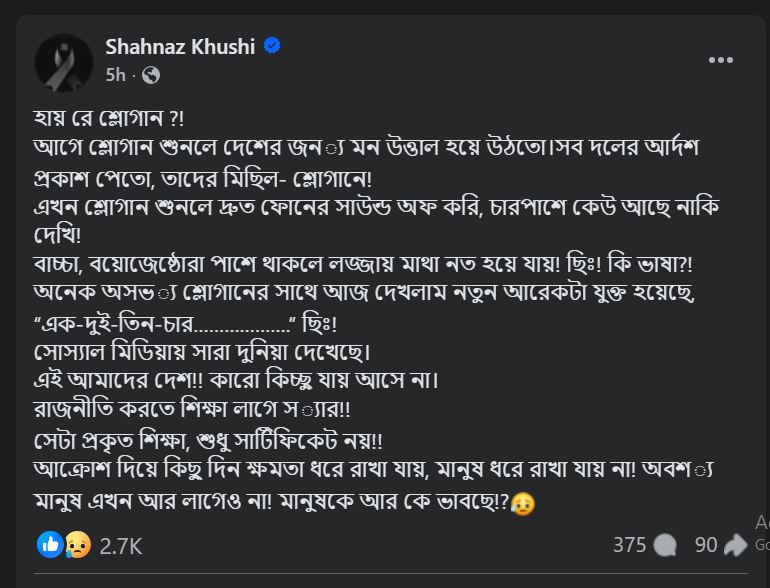The height and width of the screenshot is (588, 770).
Task: Click the sad face reaction icon
Action: [x=76, y=545]
